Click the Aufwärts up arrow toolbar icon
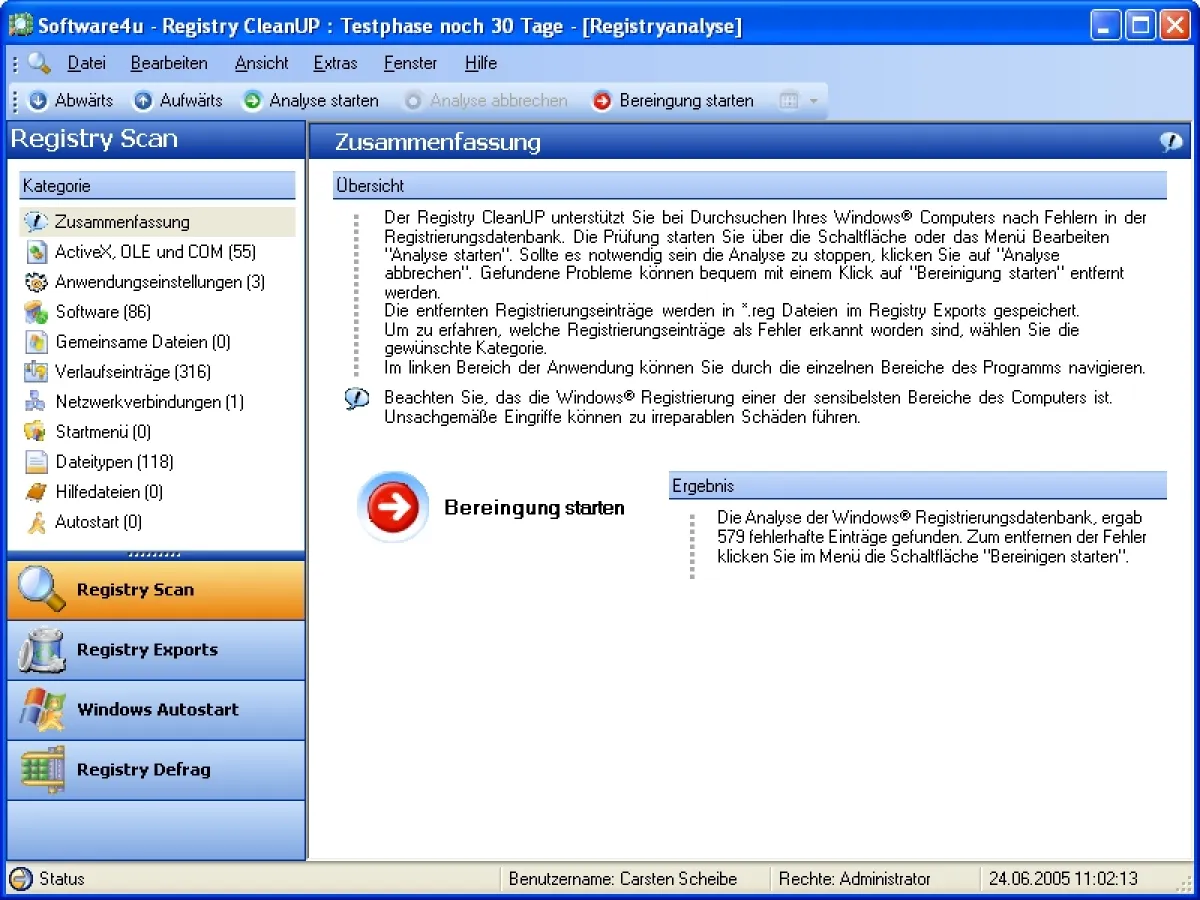This screenshot has height=900, width=1200. pyautogui.click(x=143, y=101)
